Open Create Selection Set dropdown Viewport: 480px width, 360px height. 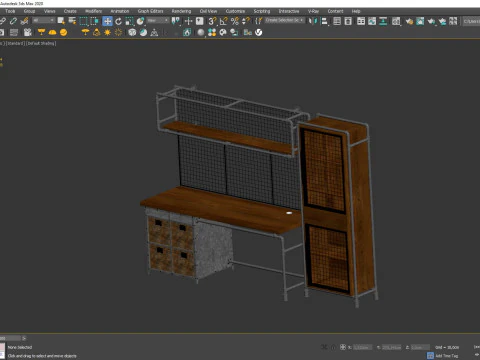click(285, 20)
